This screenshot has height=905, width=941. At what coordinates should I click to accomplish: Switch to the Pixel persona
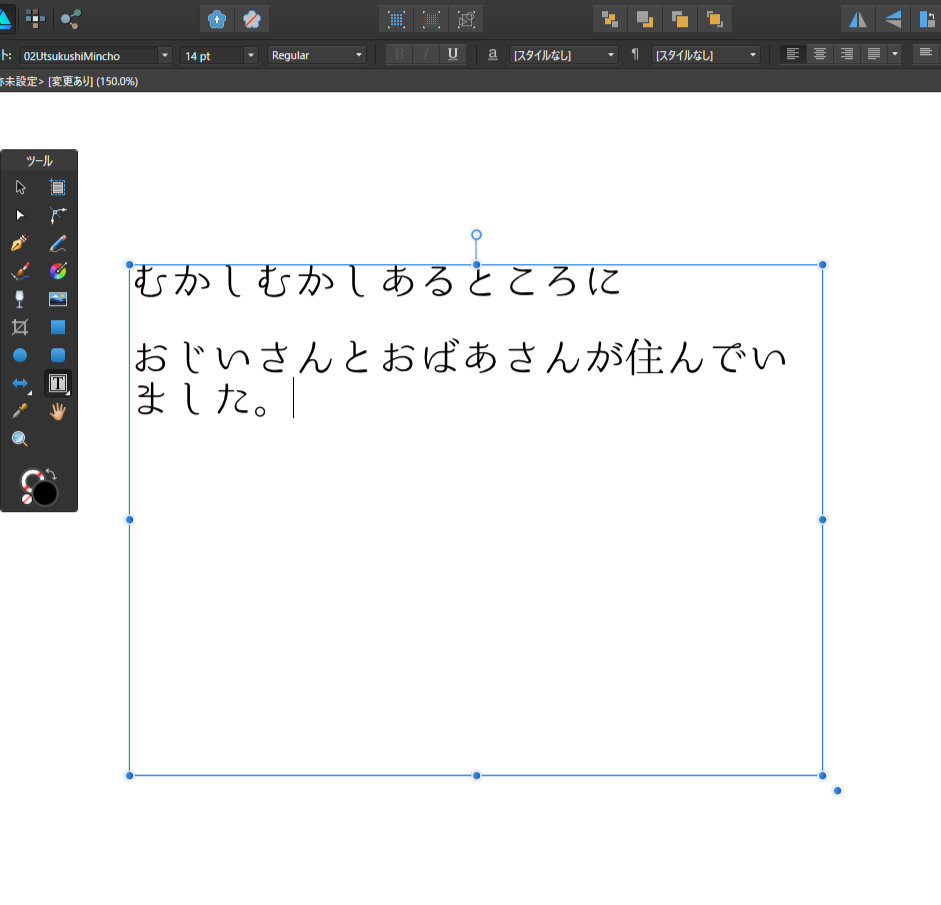pos(35,19)
